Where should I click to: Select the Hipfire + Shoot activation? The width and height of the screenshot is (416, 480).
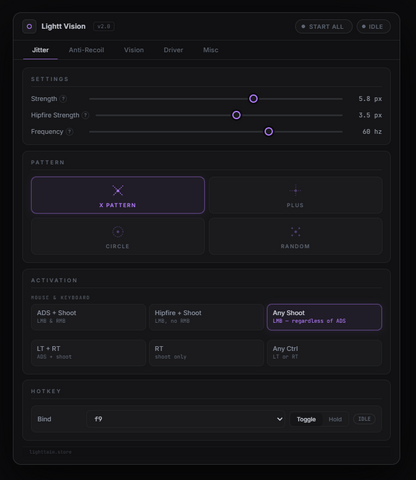coord(206,317)
